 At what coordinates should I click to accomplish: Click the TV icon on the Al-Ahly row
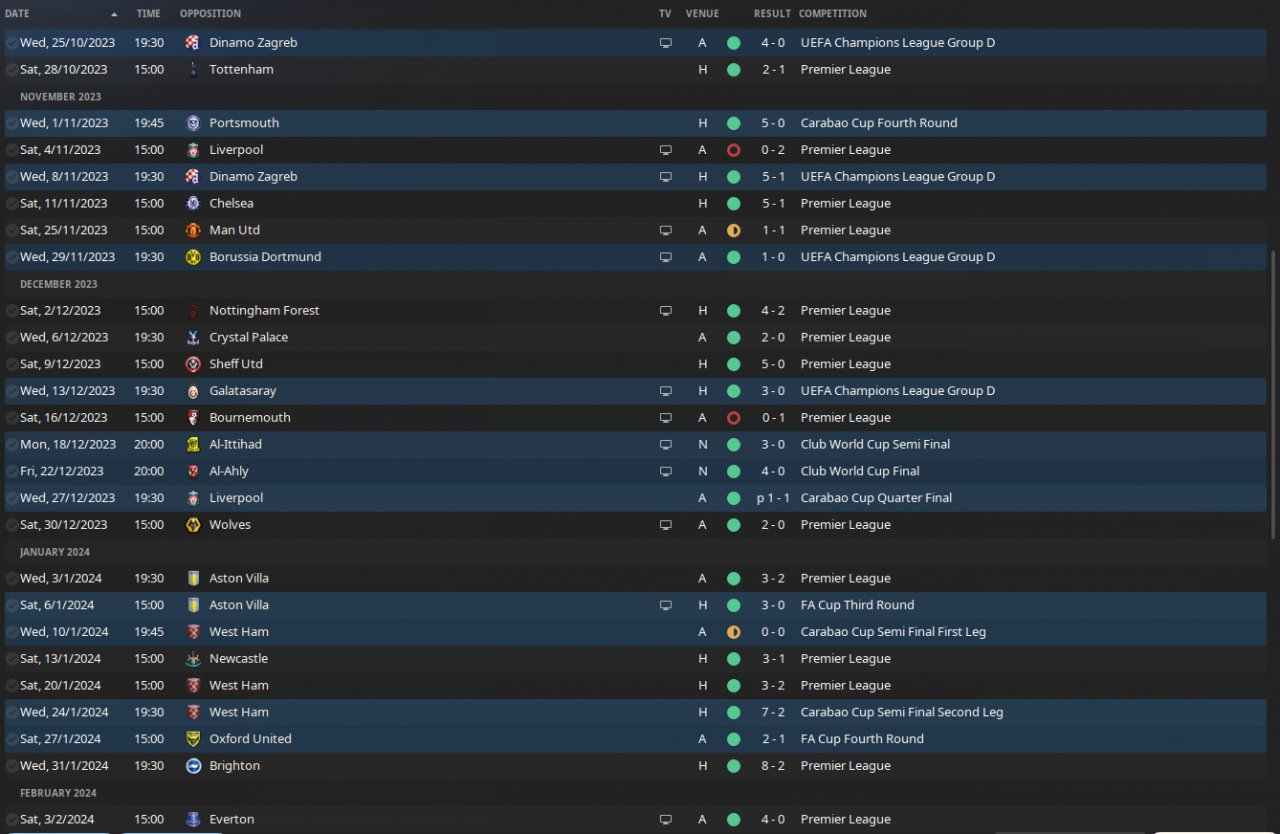(x=665, y=471)
